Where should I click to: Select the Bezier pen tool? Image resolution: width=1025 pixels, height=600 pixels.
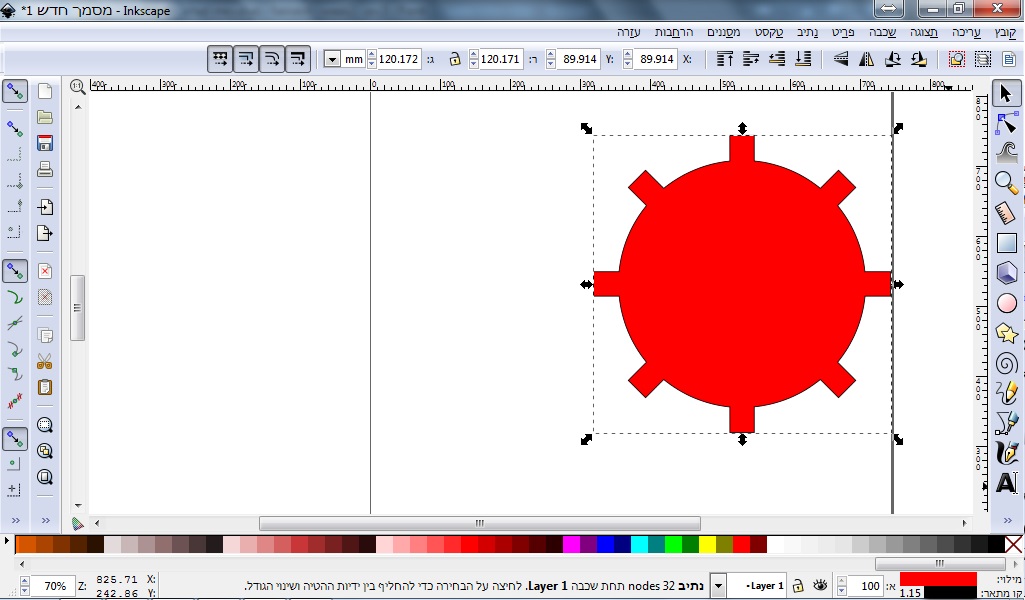1006,423
